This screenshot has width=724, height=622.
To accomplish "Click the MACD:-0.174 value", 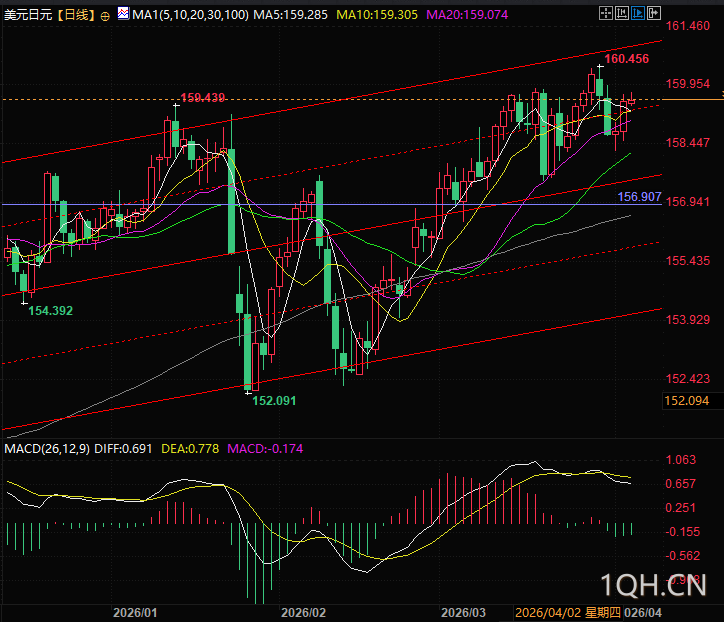I will coord(265,448).
